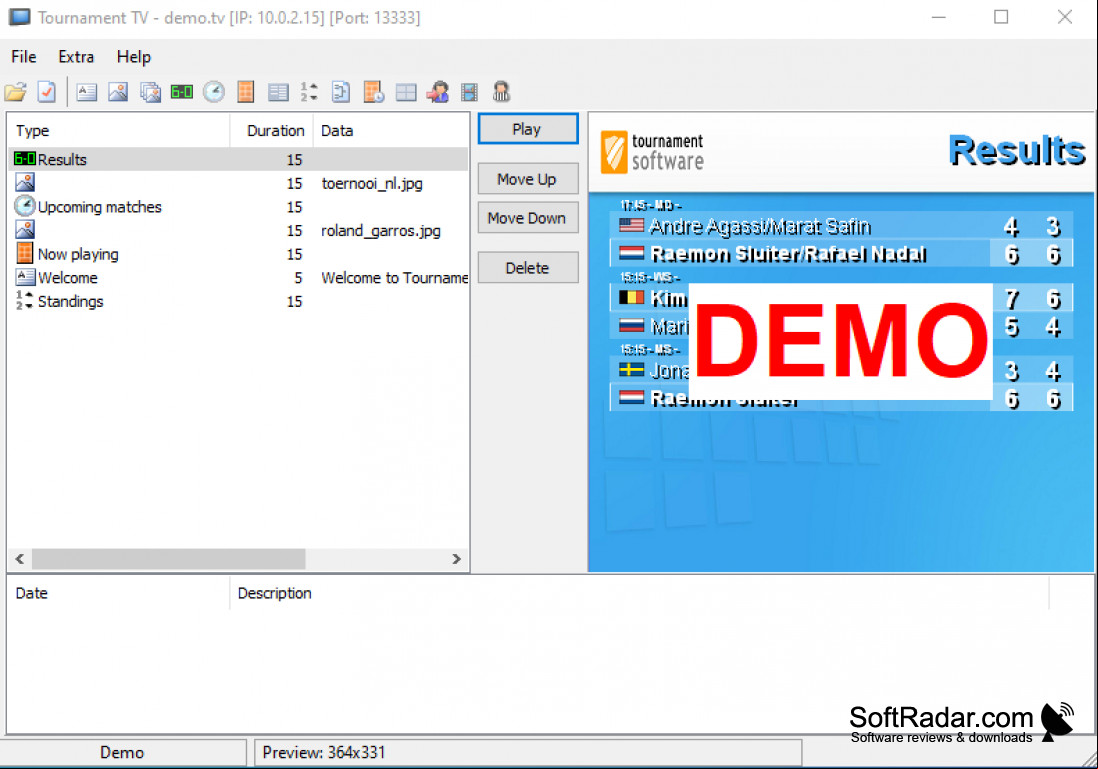Click the playlist scrollbar right arrow

457,559
